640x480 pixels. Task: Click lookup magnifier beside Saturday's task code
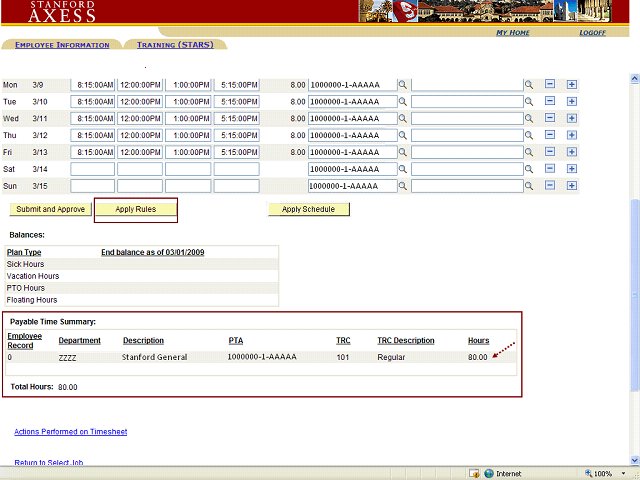pyautogui.click(x=403, y=169)
